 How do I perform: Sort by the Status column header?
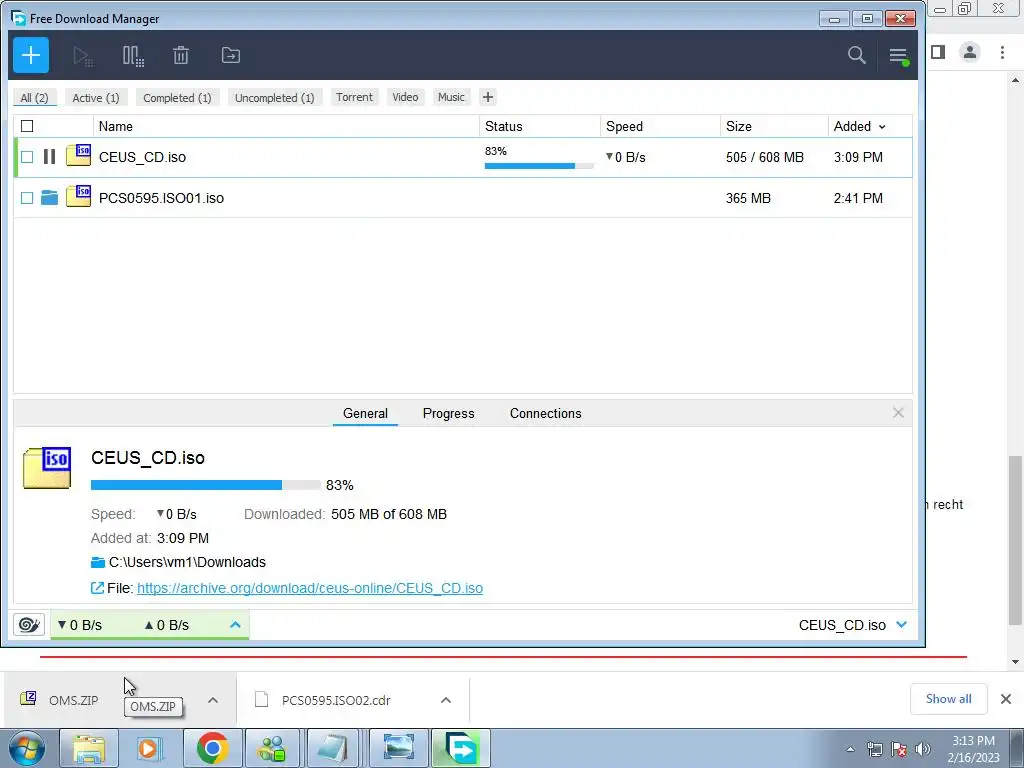point(504,127)
